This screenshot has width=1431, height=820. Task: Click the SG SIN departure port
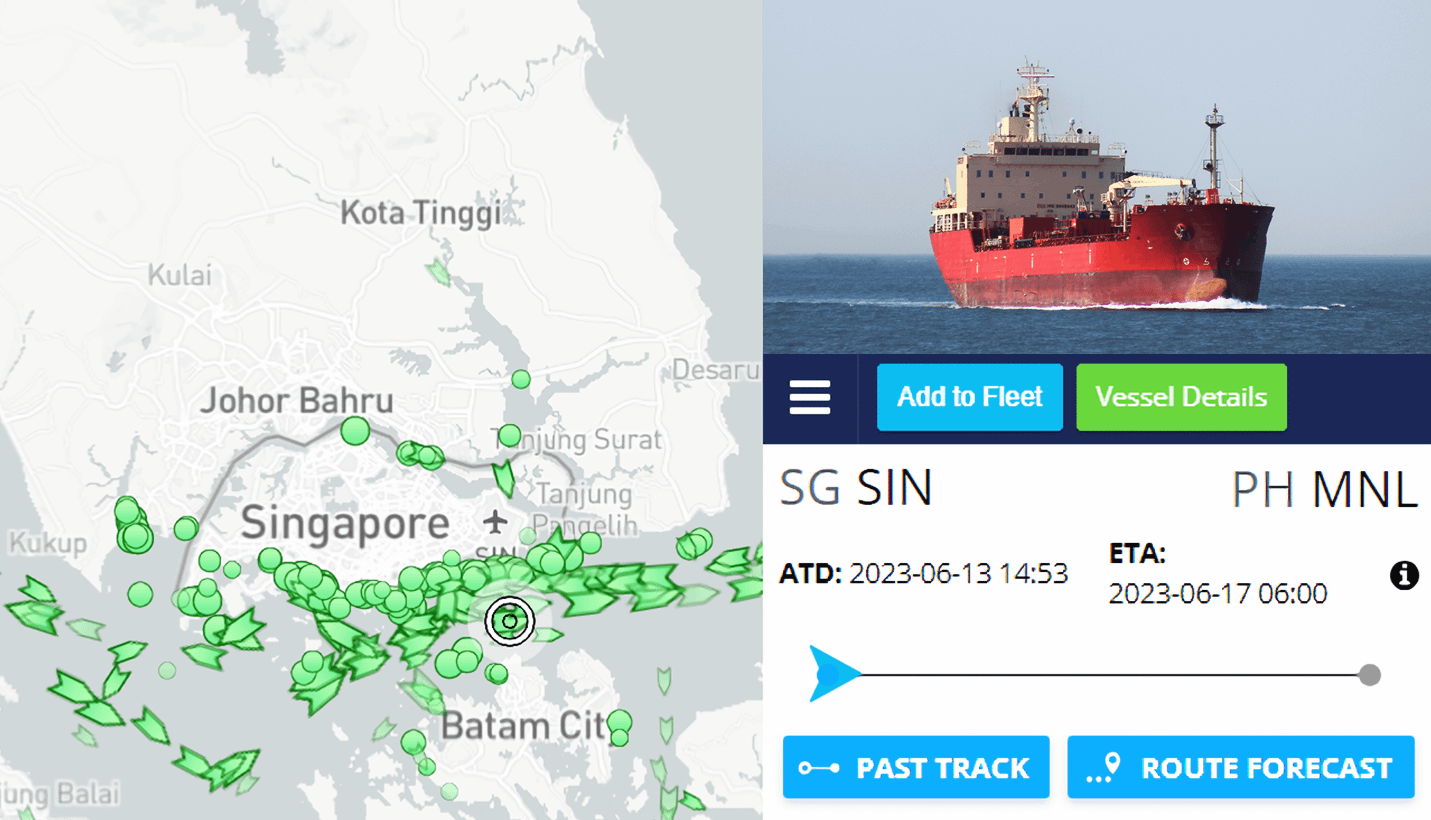tap(856, 488)
